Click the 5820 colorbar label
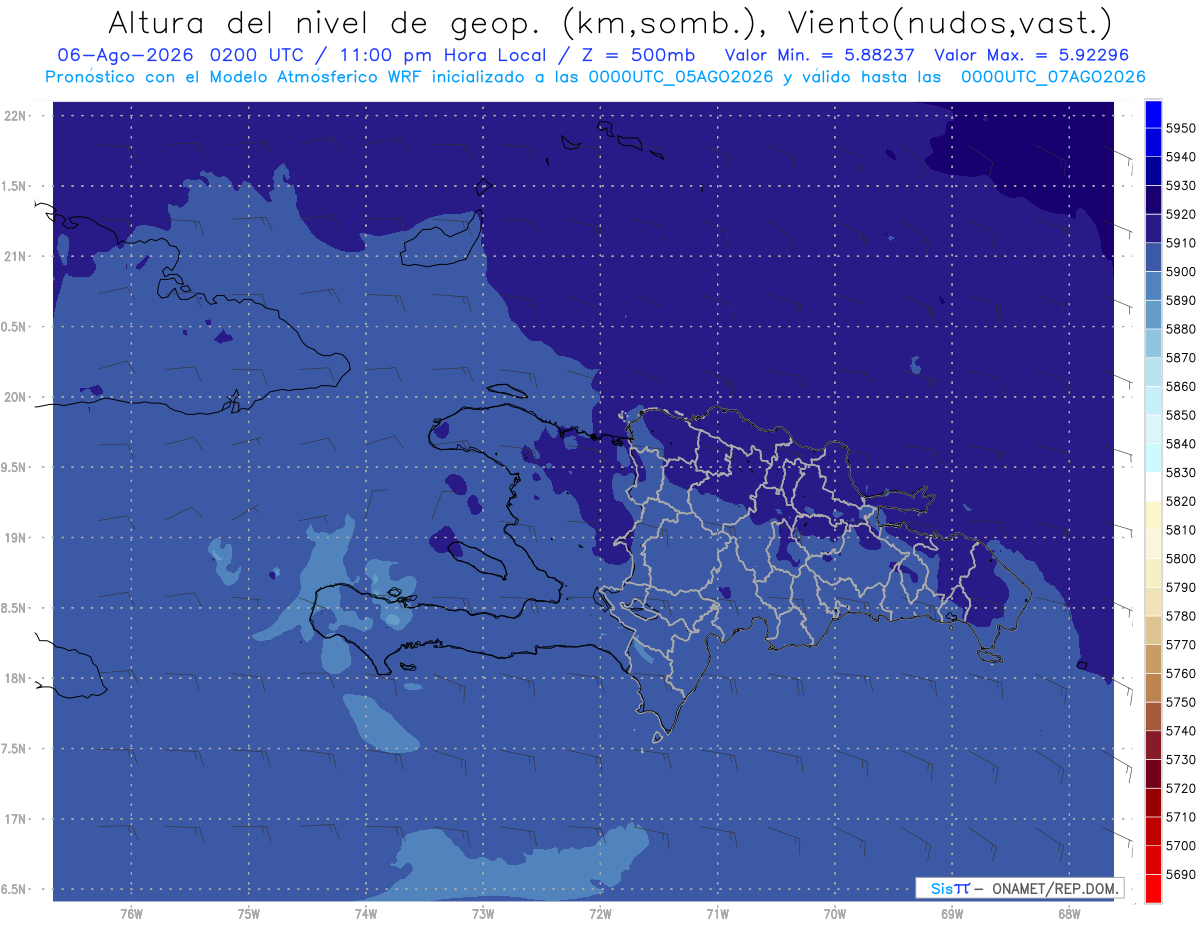1200x927 pixels. [1181, 501]
